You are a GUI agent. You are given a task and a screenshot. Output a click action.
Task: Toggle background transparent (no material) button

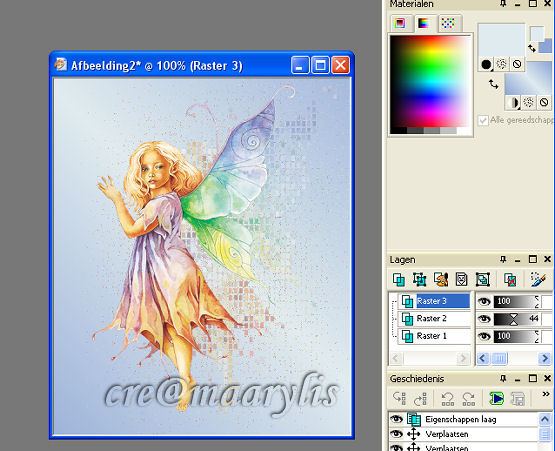[544, 103]
